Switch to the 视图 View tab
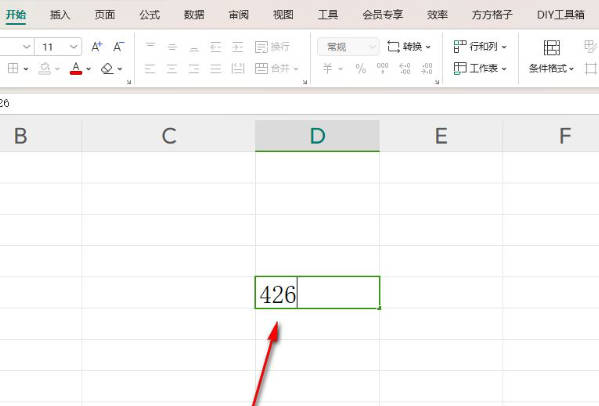The image size is (599, 406). (283, 15)
